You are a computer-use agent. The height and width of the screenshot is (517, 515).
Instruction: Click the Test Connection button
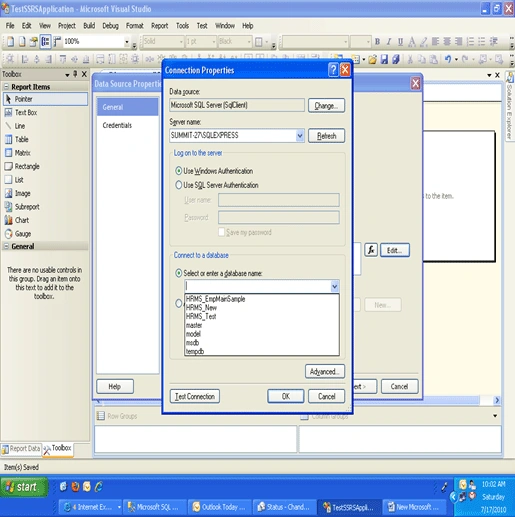(x=195, y=396)
